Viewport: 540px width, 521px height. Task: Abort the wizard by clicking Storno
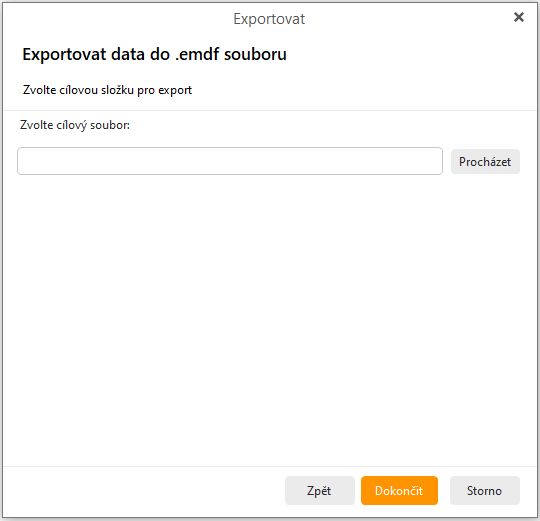(x=485, y=490)
